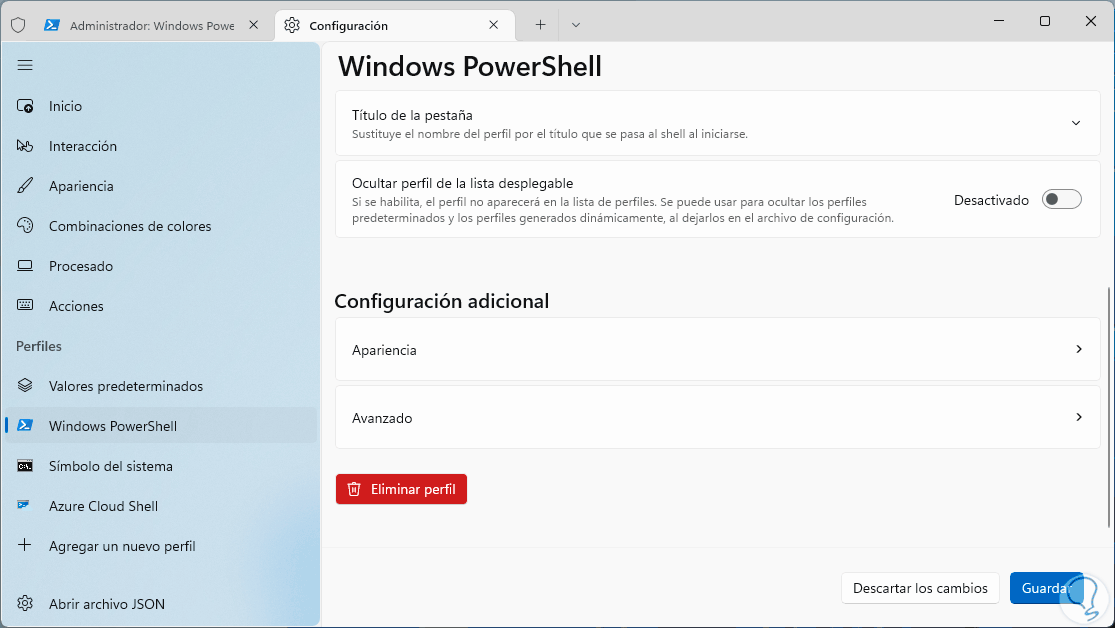Screen dimensions: 1115x628
Task: Click the Procesado monitor icon
Action: 26,266
